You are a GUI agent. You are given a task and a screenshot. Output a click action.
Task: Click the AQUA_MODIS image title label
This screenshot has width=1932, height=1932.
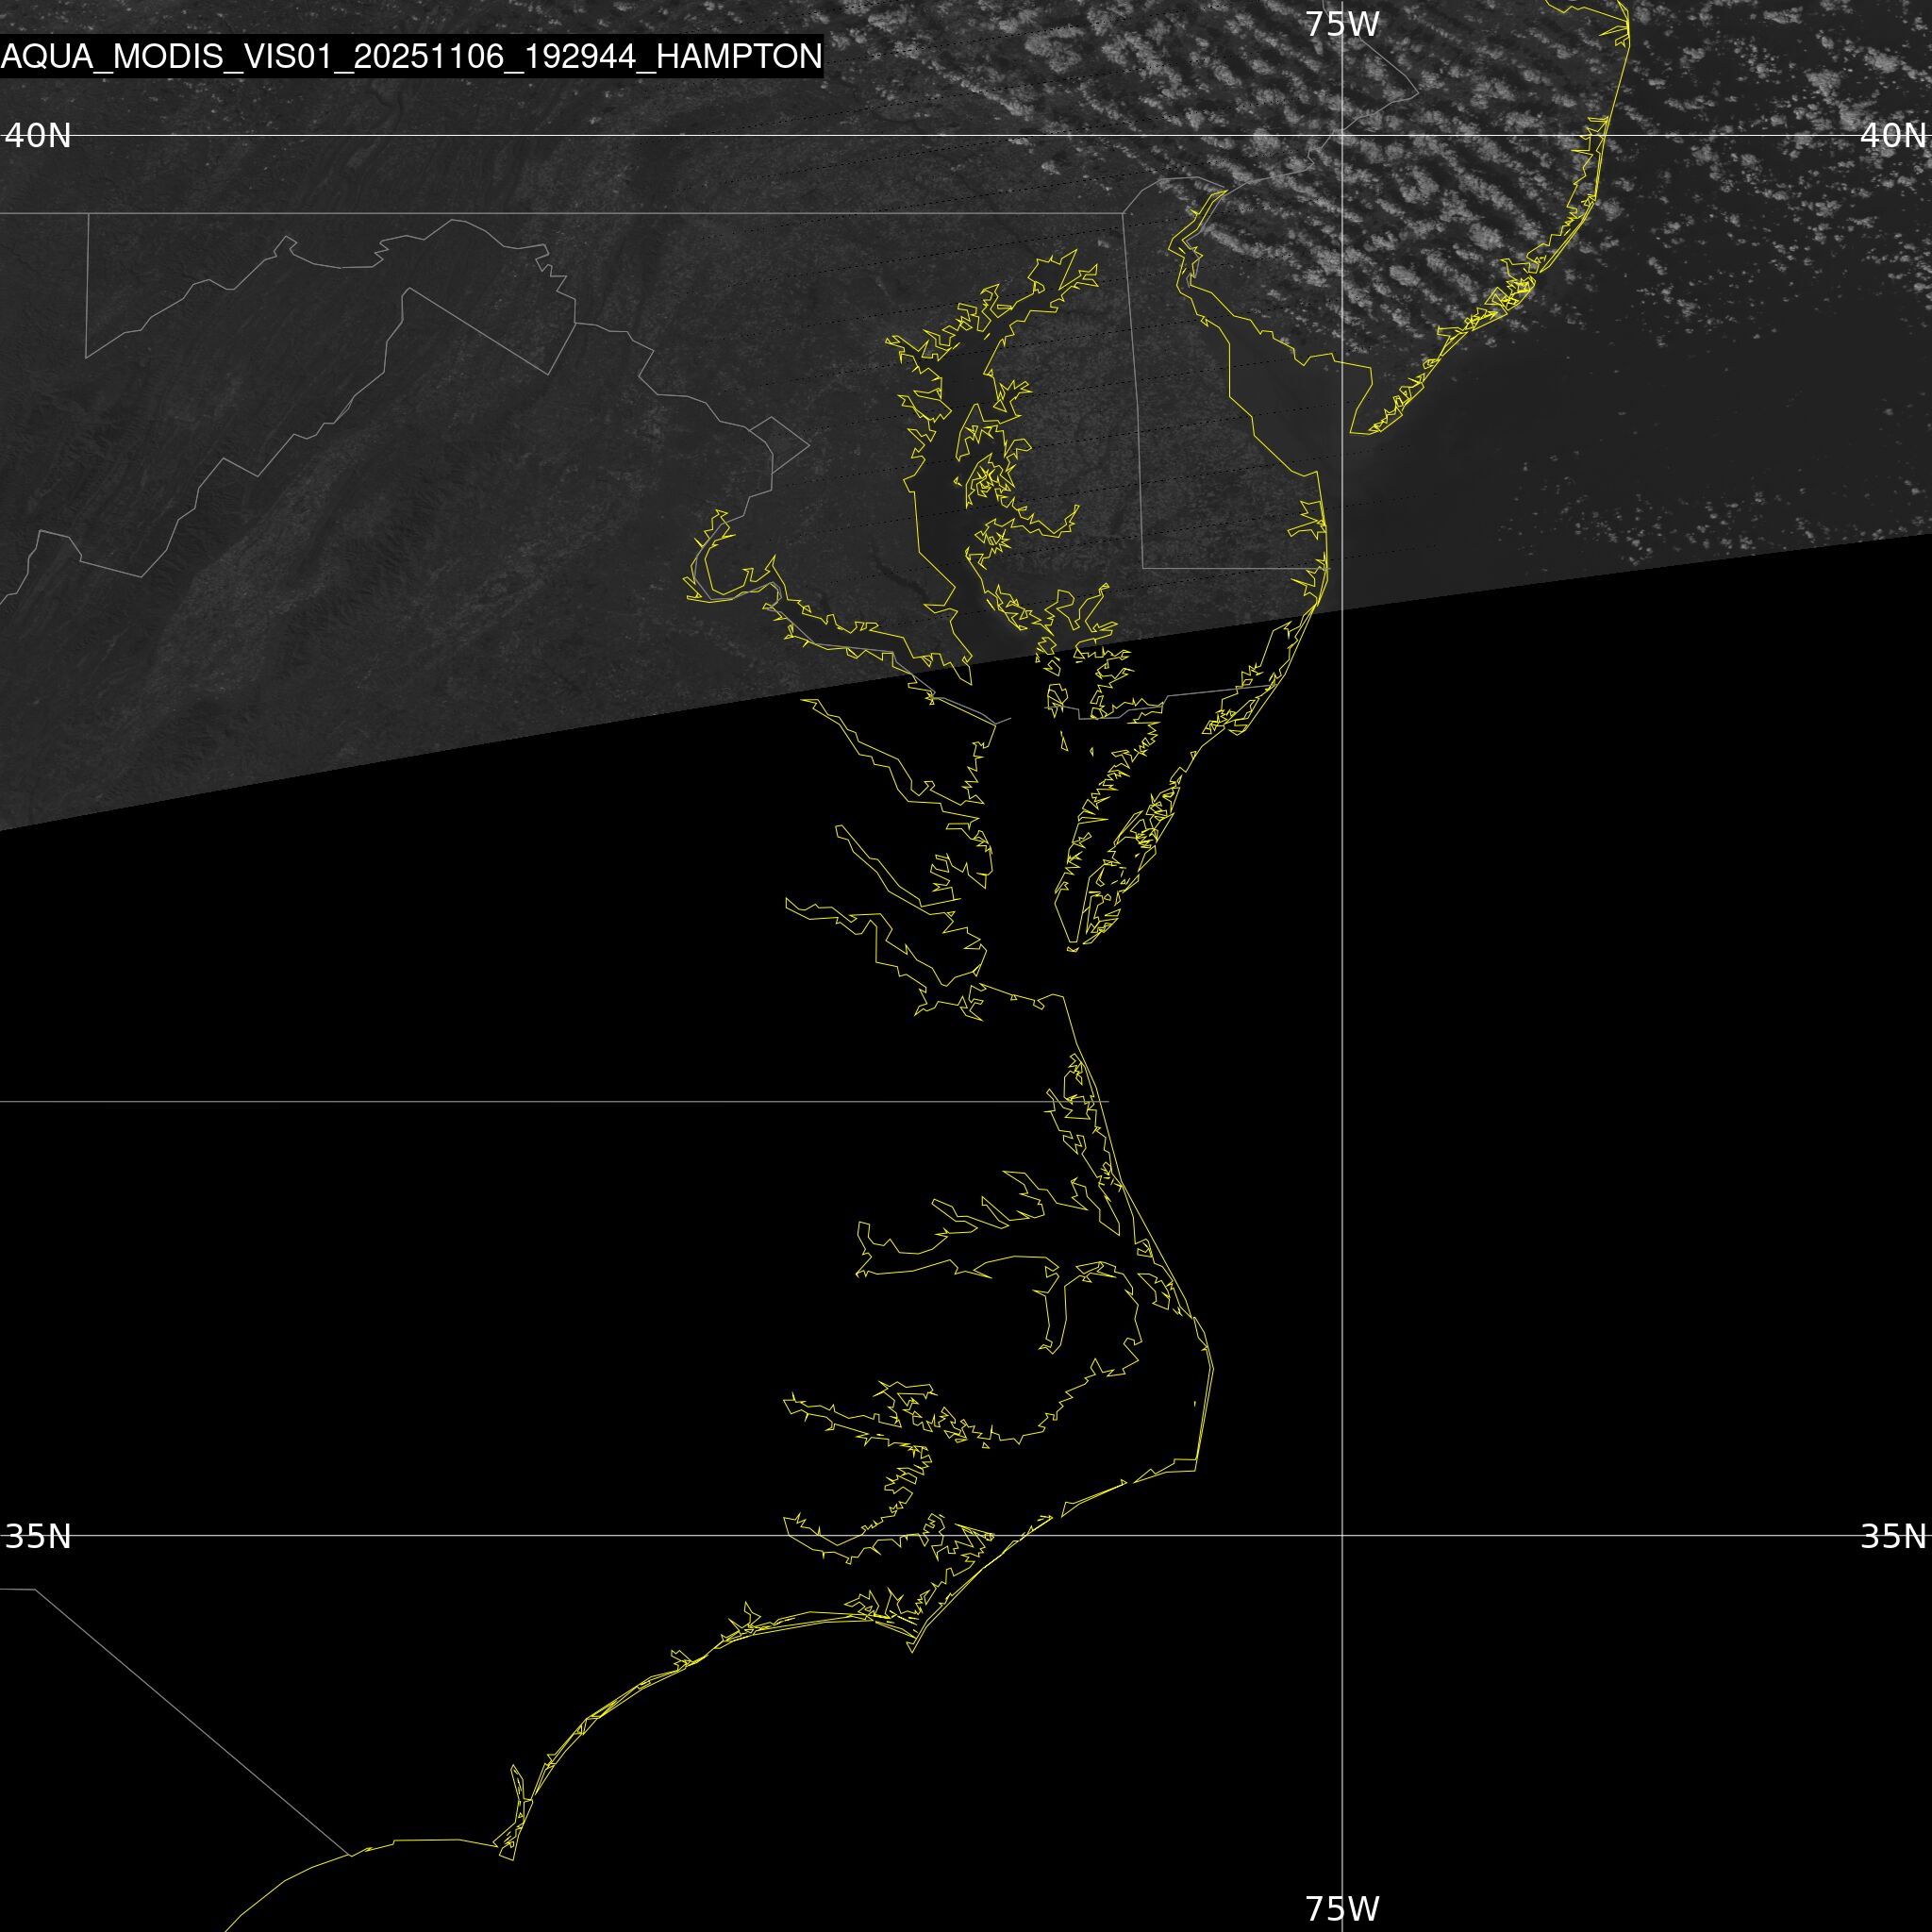(x=411, y=57)
